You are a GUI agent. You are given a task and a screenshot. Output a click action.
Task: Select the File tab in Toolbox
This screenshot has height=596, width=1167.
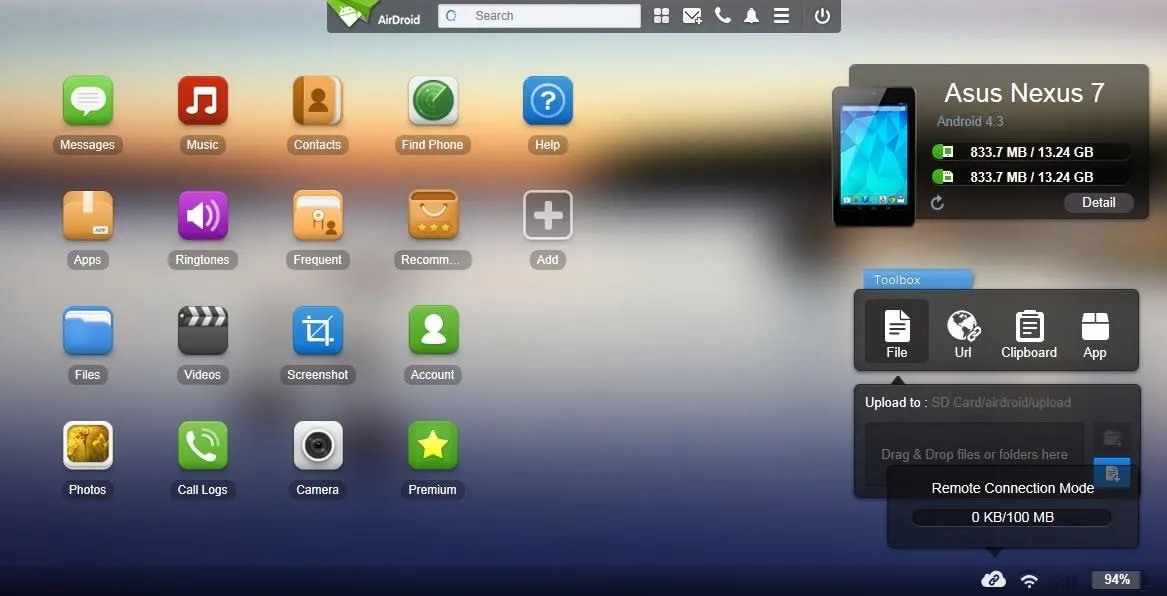pos(897,332)
